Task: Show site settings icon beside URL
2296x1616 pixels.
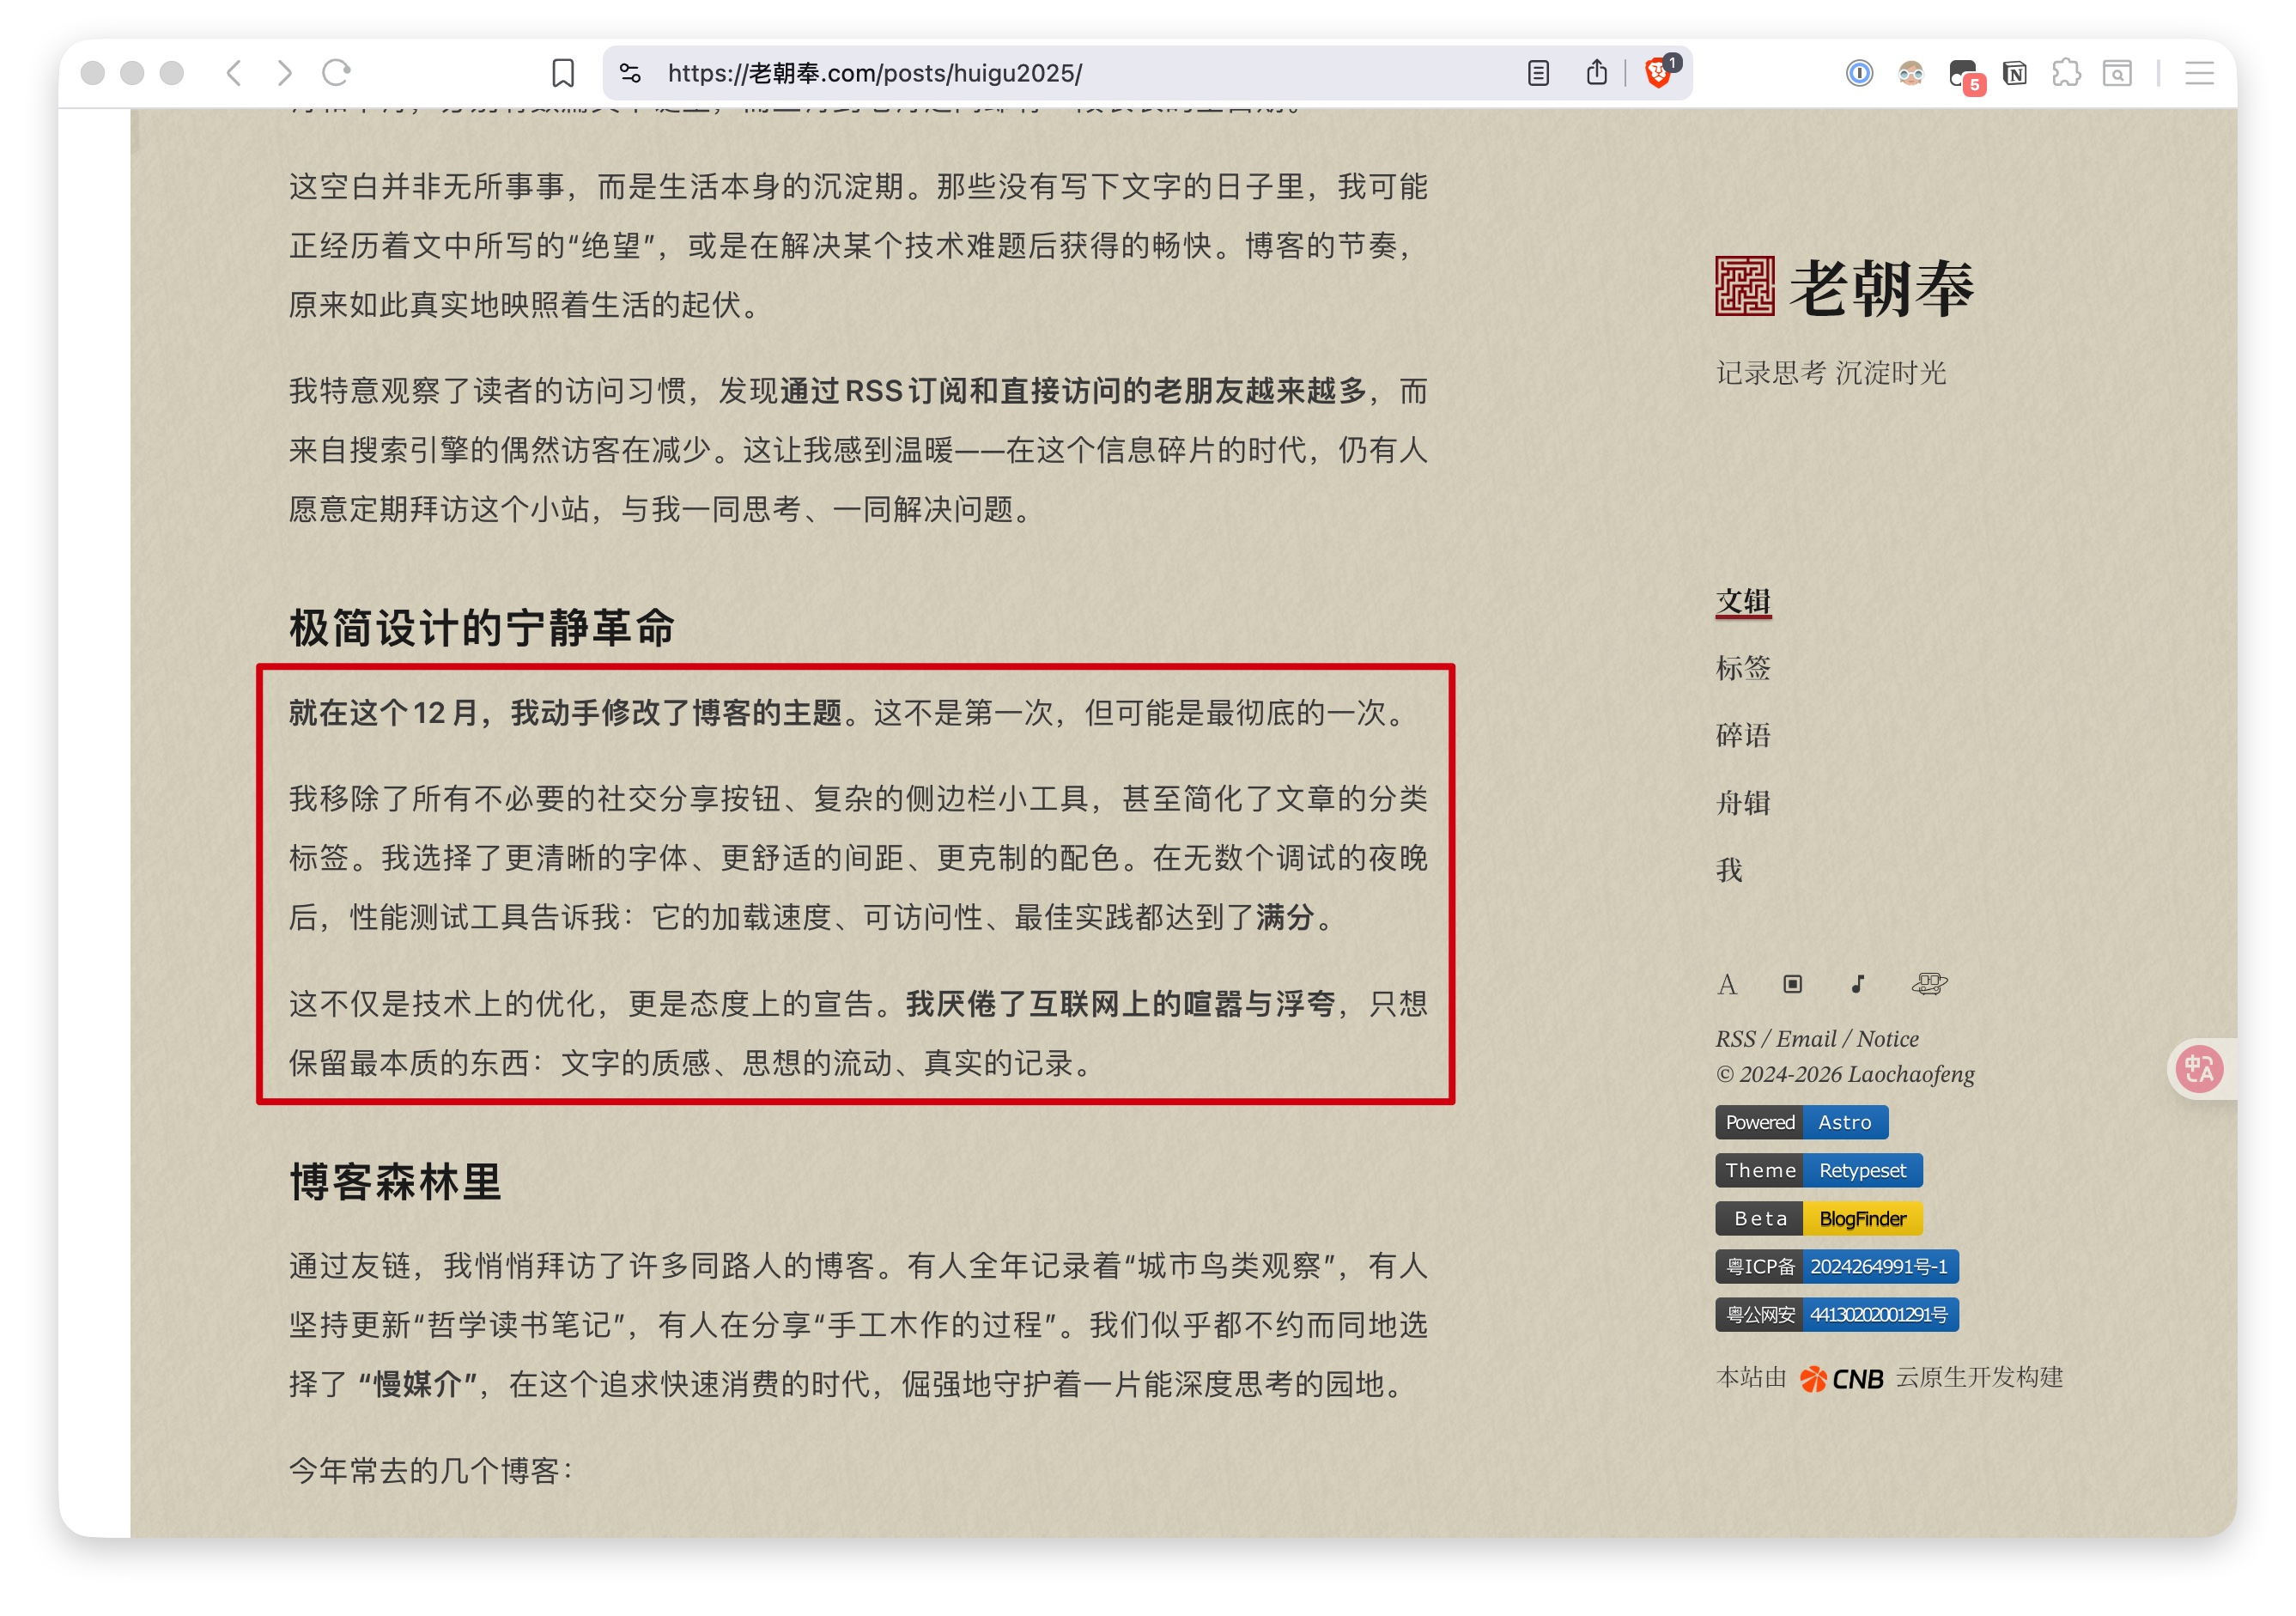Action: point(630,73)
